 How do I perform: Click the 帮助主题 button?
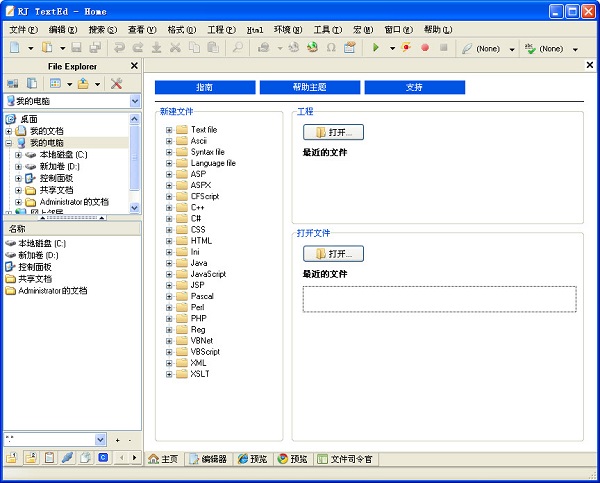click(309, 87)
